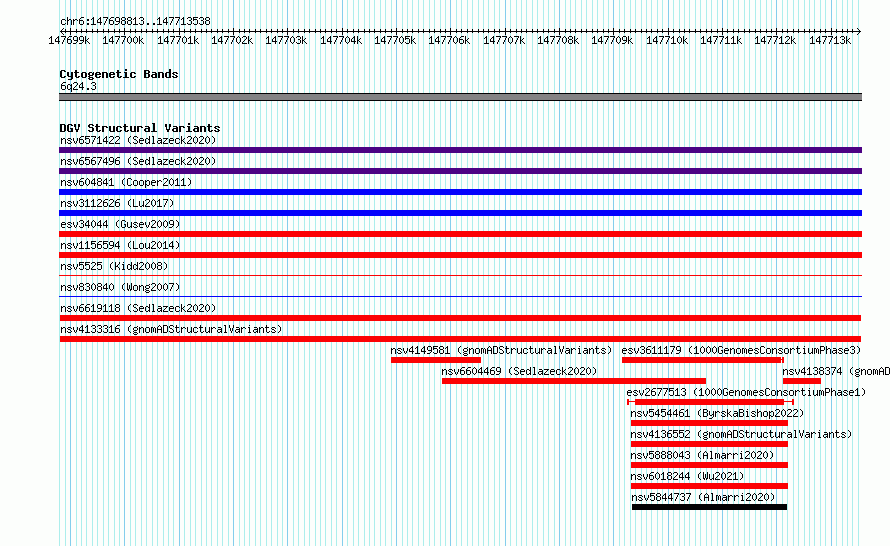This screenshot has width=890, height=546.
Task: Click the thin blue nsv830840 line
Action: (460, 296)
